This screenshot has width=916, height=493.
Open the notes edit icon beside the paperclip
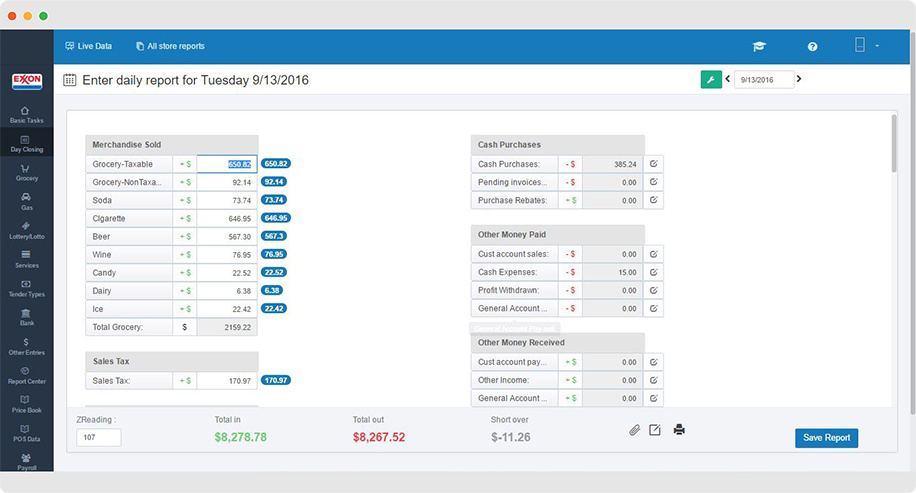click(x=655, y=430)
